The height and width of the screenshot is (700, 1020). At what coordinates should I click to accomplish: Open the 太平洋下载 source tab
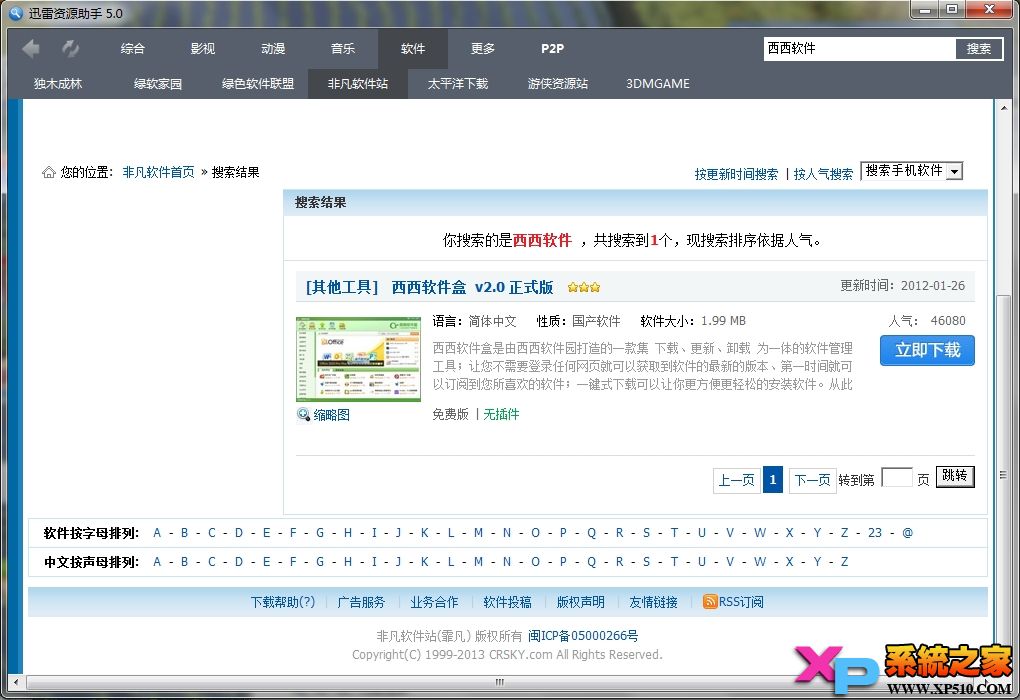458,83
